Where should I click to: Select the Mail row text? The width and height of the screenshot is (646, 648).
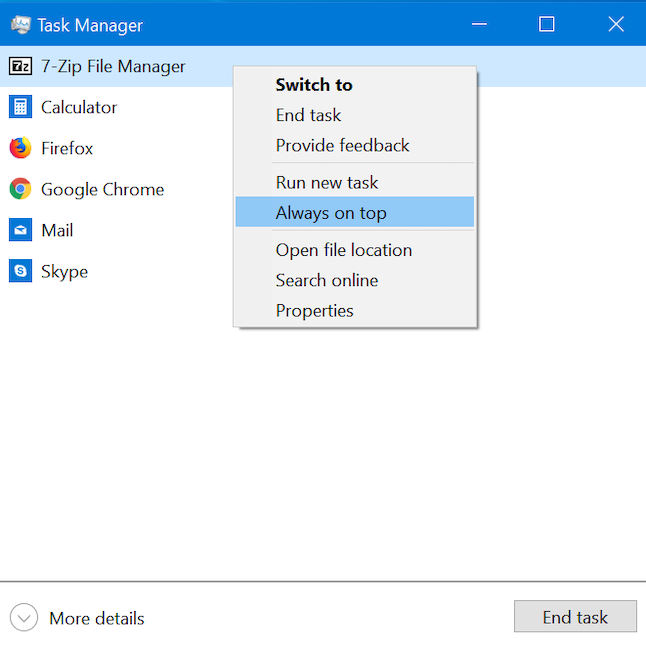(x=57, y=230)
